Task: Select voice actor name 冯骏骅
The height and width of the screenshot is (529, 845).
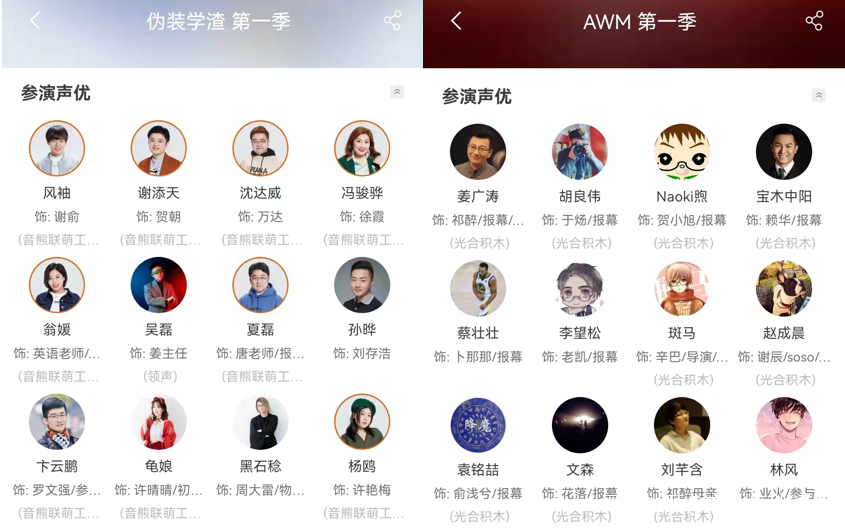Action: coord(362,193)
